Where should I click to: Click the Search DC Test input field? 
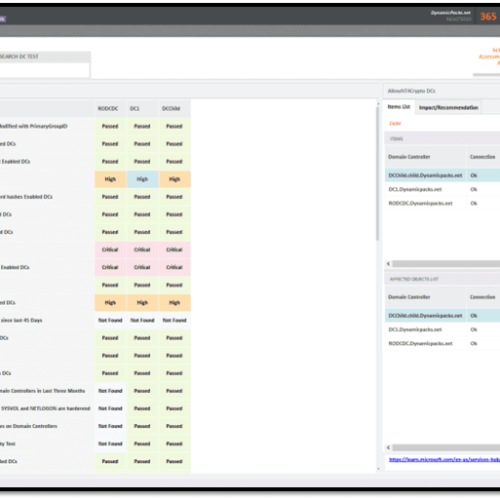[x=44, y=70]
